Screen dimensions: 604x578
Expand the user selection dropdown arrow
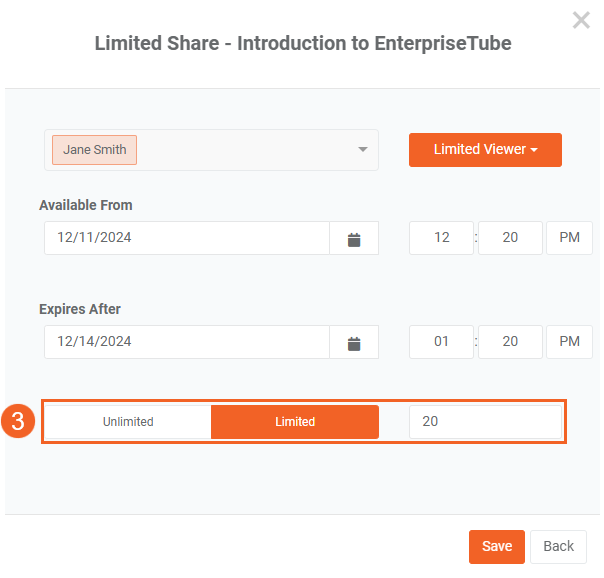362,150
